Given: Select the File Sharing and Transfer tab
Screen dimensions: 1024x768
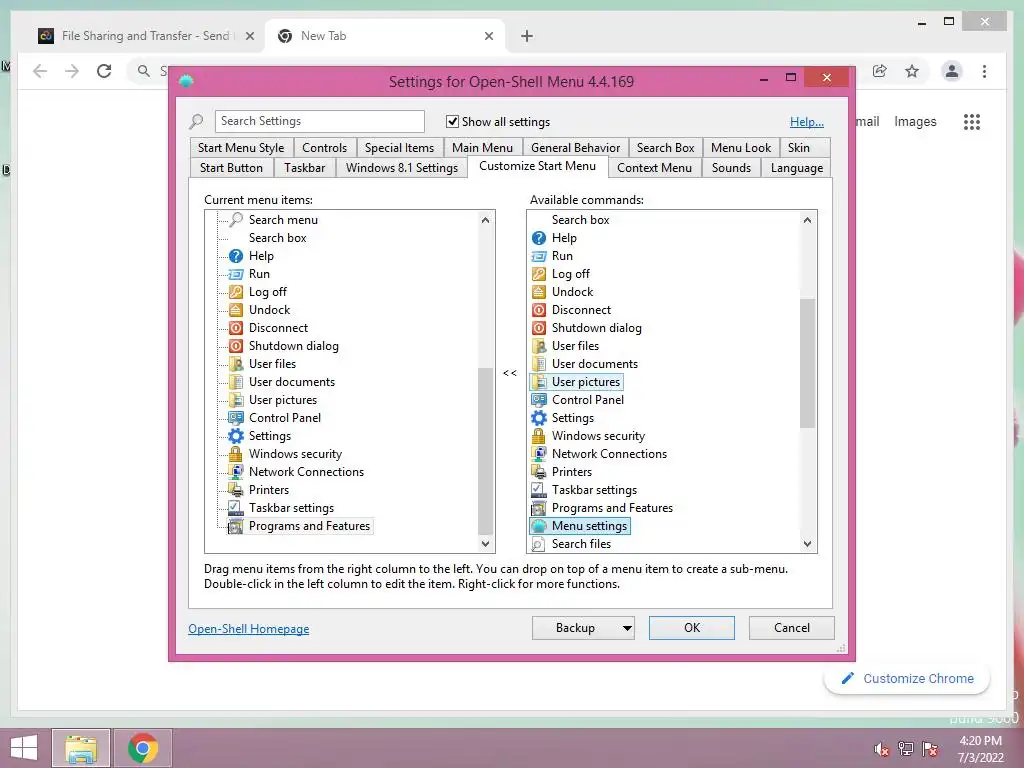Looking at the screenshot, I should click(147, 36).
